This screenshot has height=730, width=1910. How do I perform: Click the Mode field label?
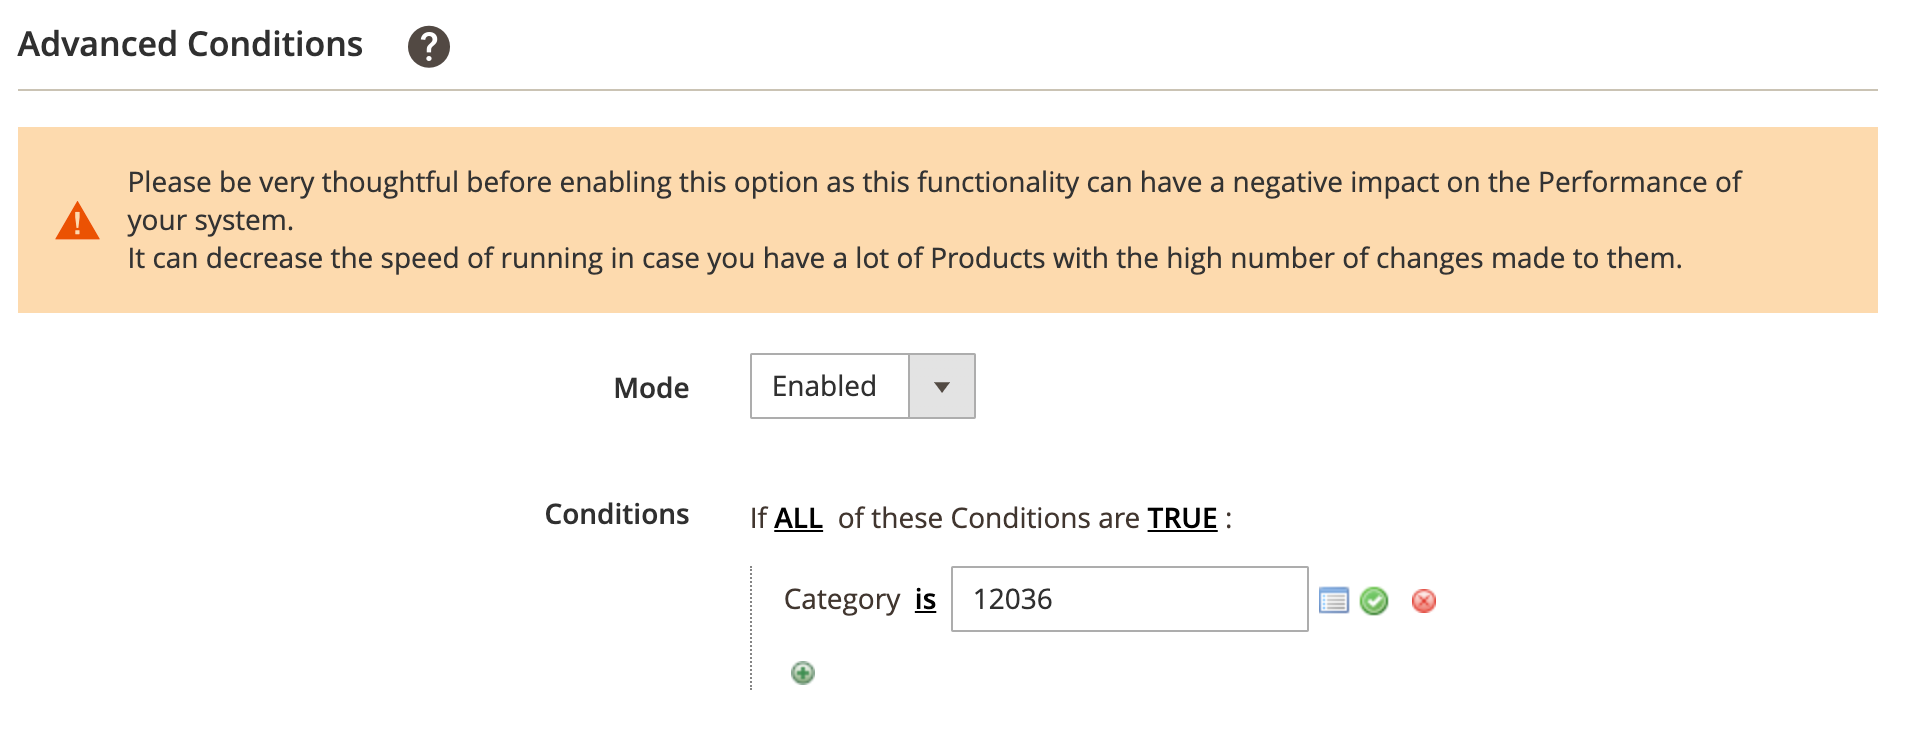[651, 388]
